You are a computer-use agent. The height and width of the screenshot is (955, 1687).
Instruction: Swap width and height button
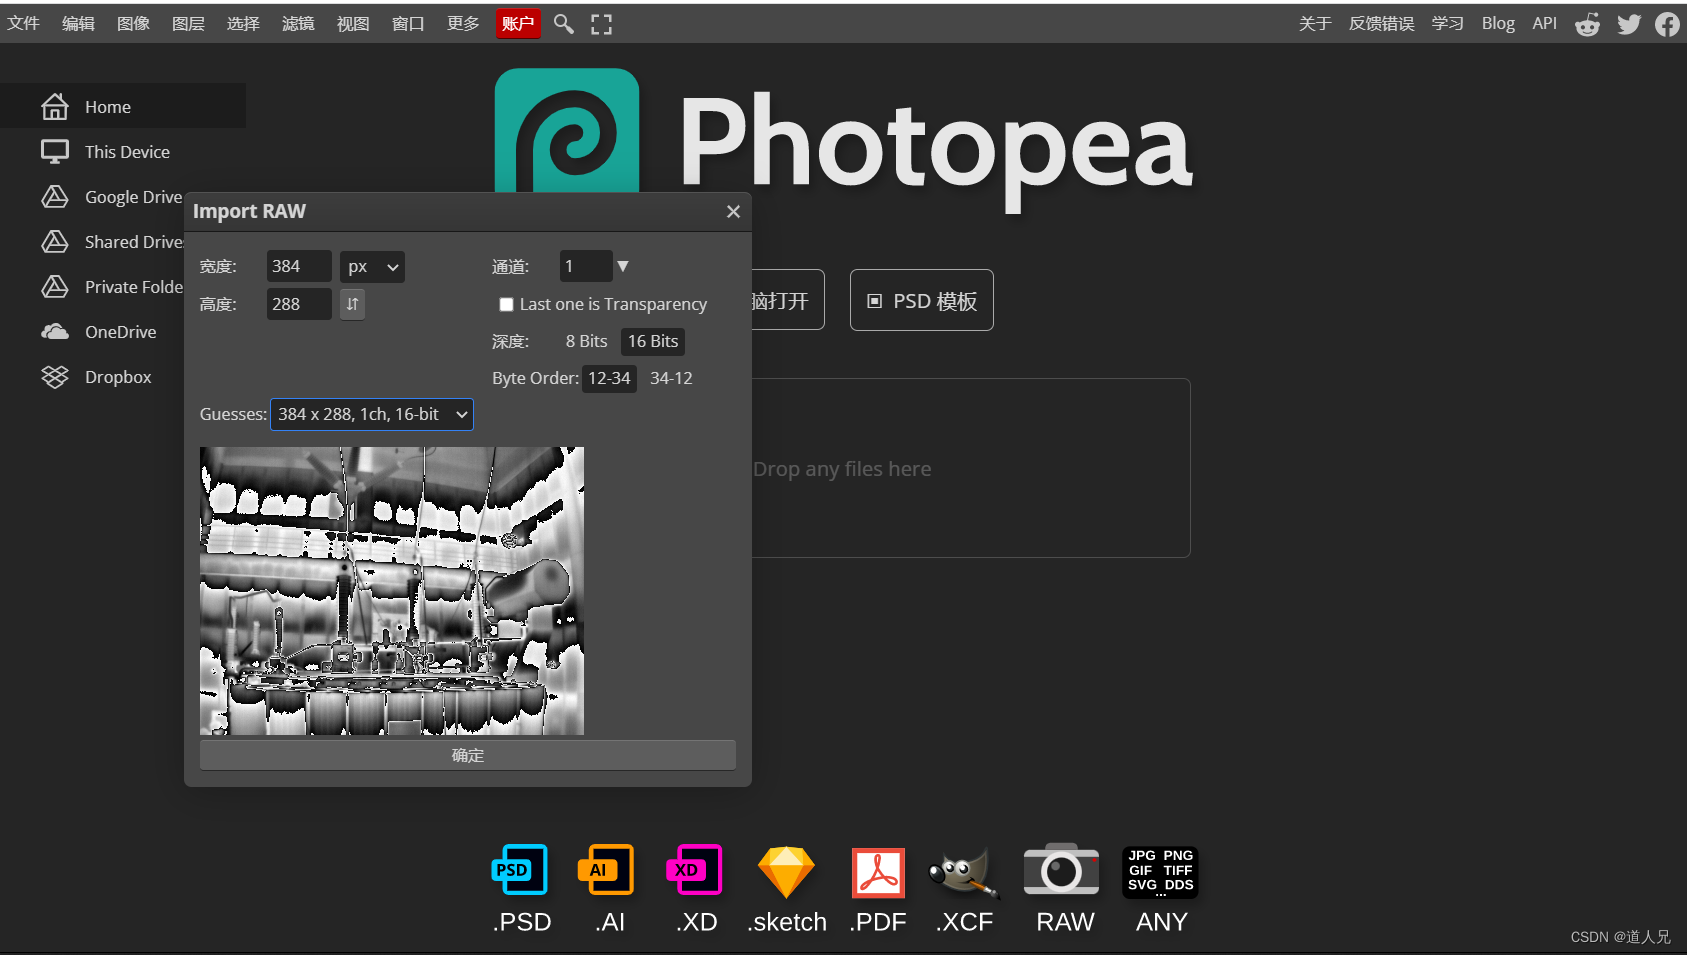[x=352, y=304]
